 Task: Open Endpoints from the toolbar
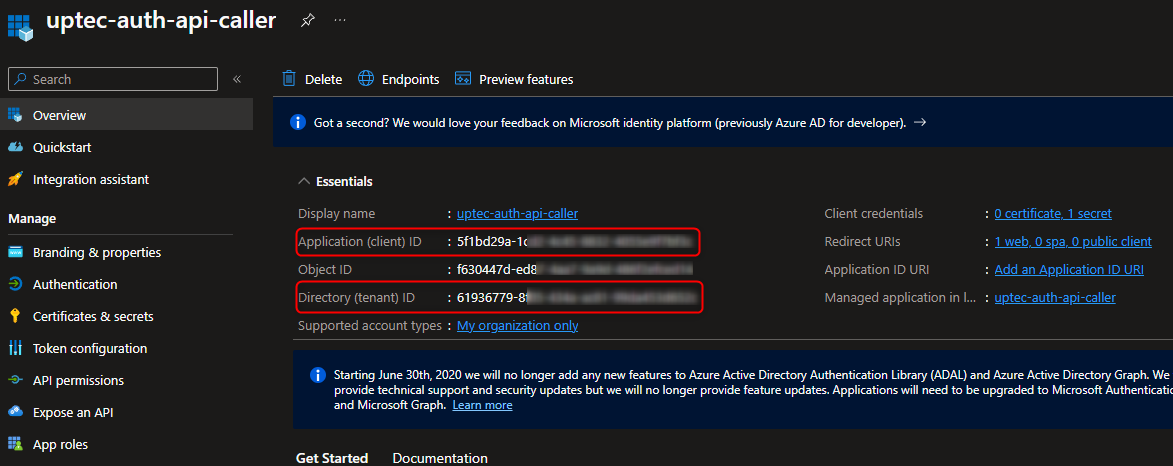tap(398, 79)
